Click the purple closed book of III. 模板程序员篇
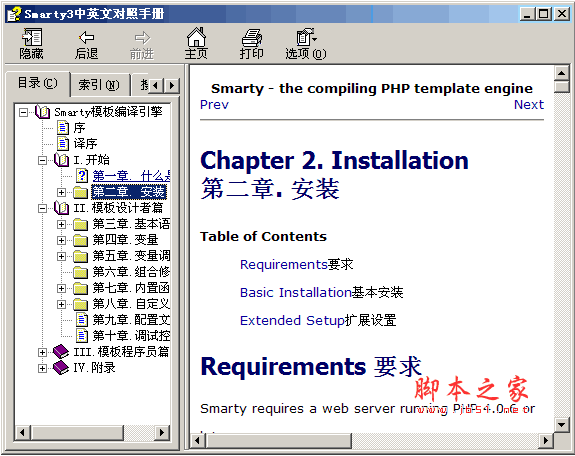Image resolution: width=575 pixels, height=456 pixels. (61, 351)
